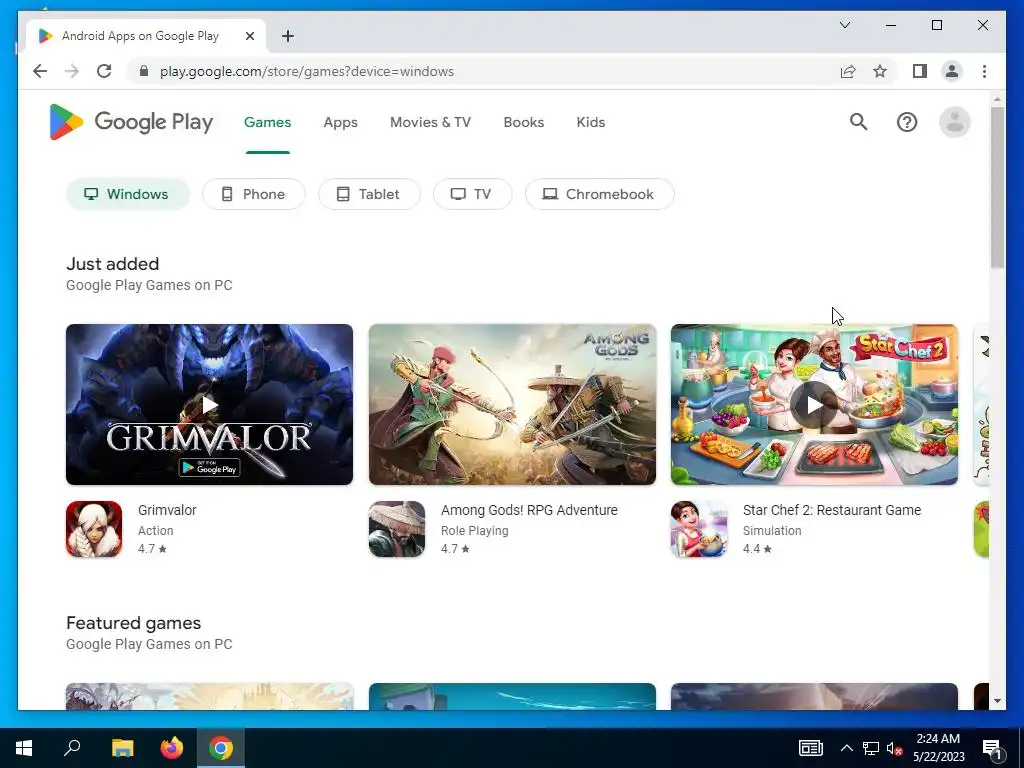The width and height of the screenshot is (1024, 768).
Task: Play the Star Chef 2 trailer video
Action: 814,405
